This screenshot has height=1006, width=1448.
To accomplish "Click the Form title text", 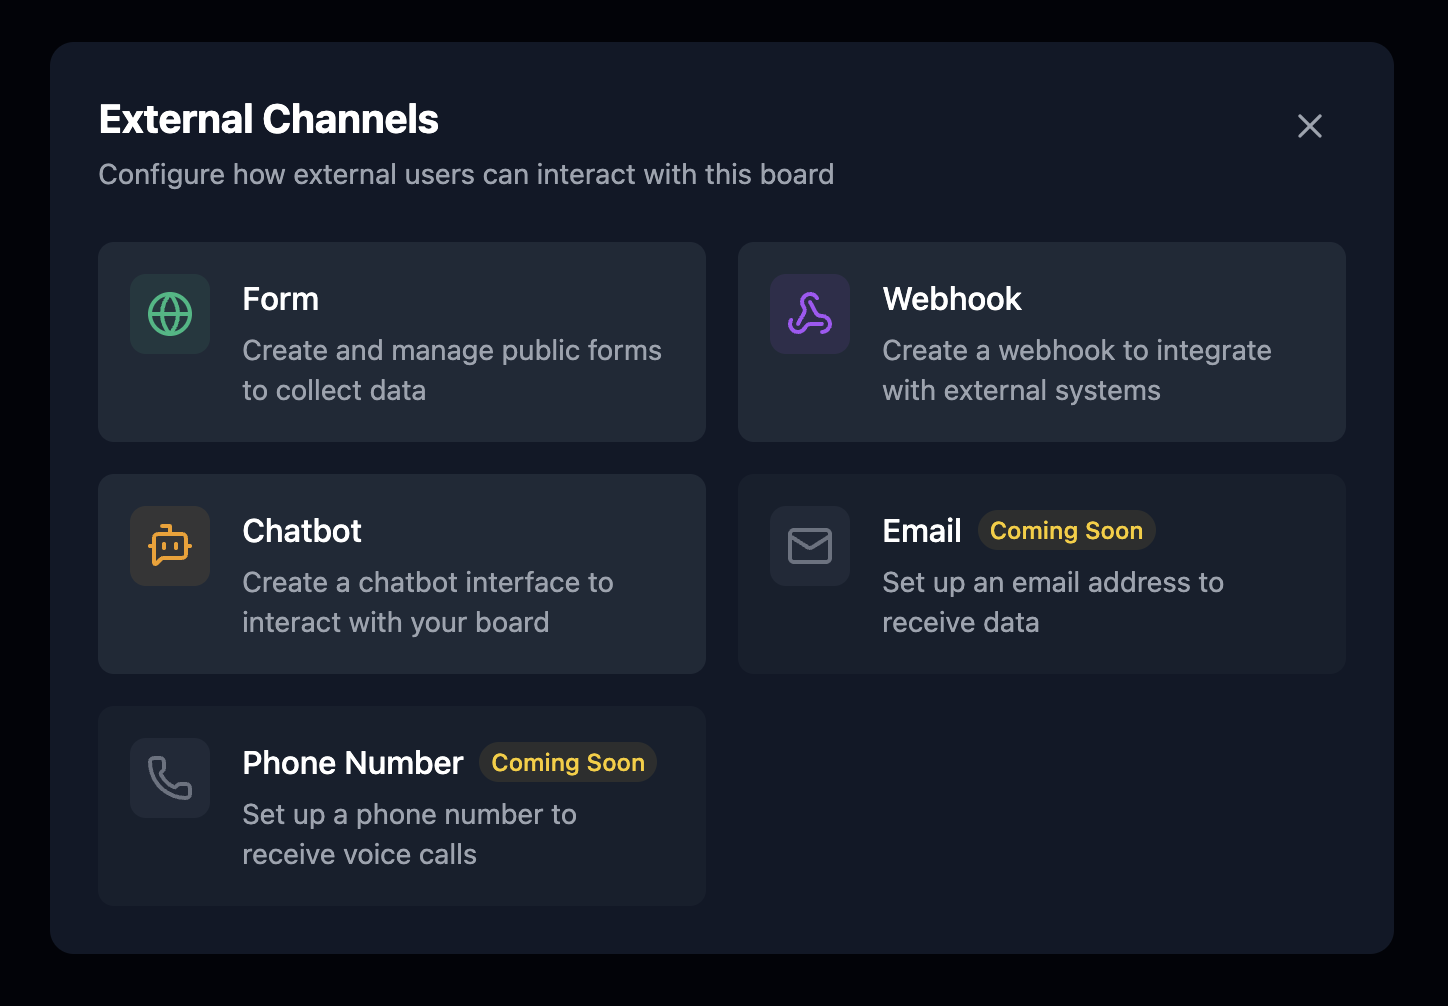I will [x=281, y=299].
